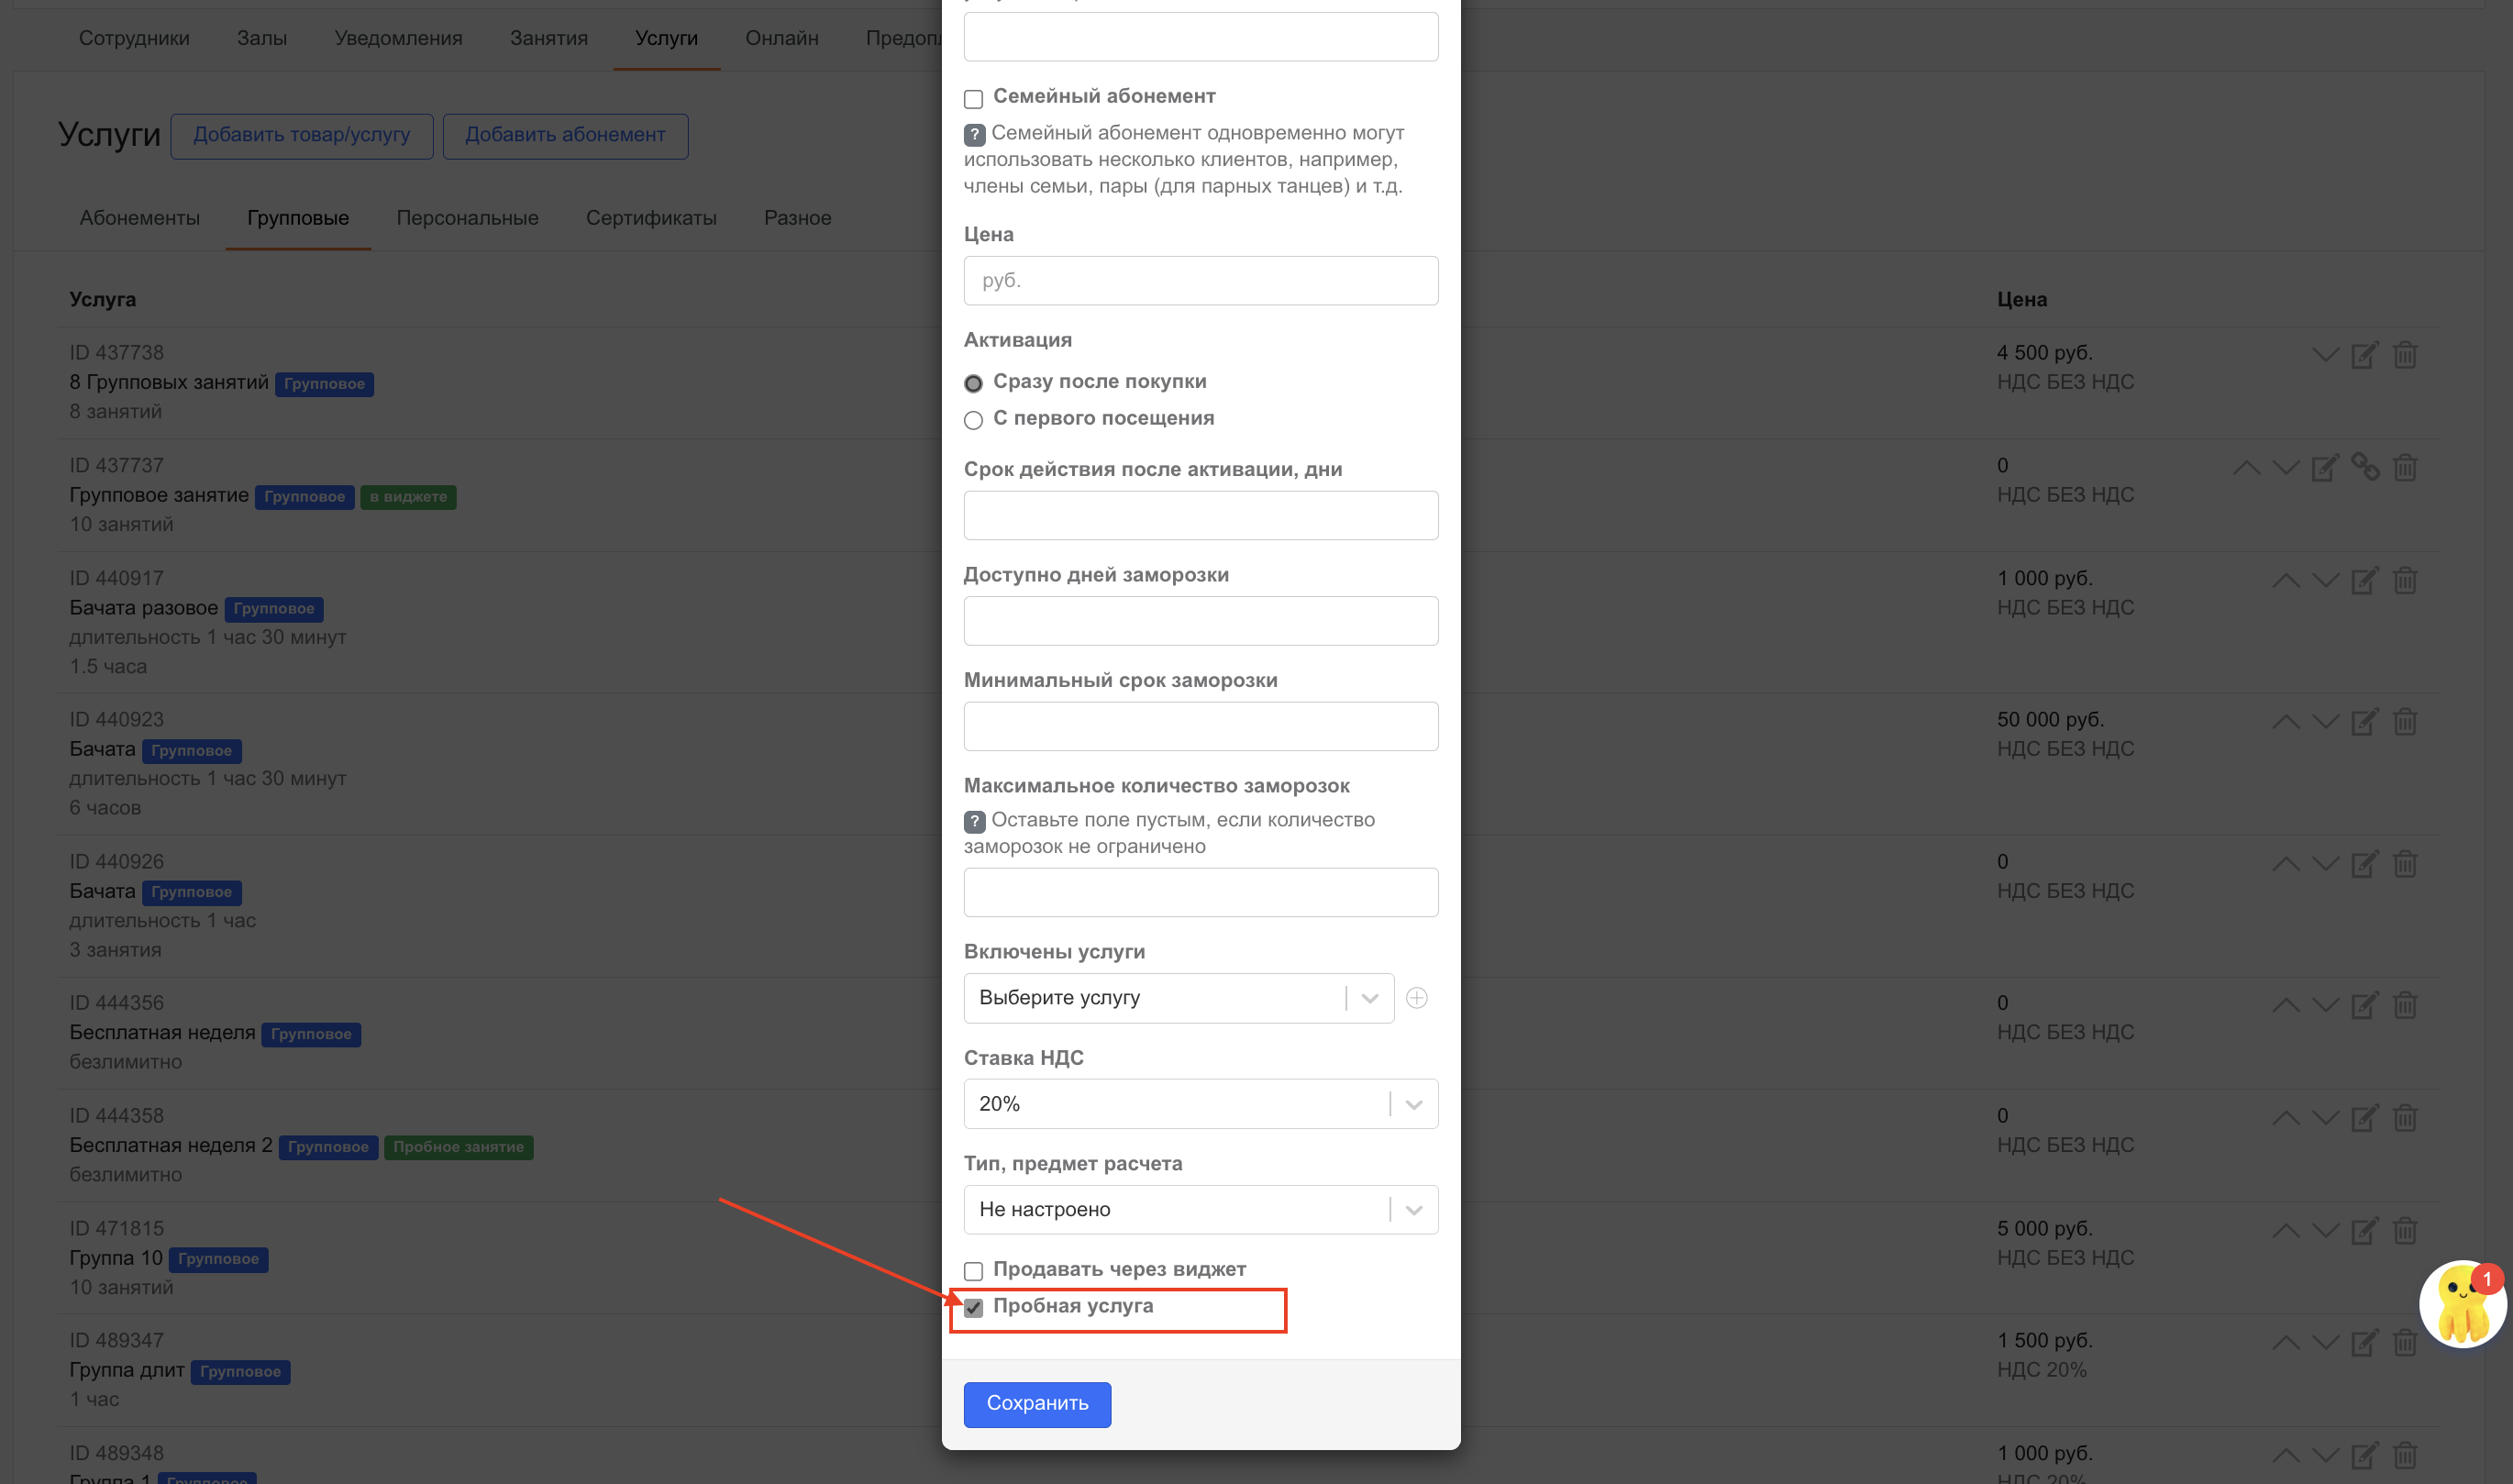
Task: Expand the Ставка НДС 20% dropdown
Action: [x=1200, y=1104]
